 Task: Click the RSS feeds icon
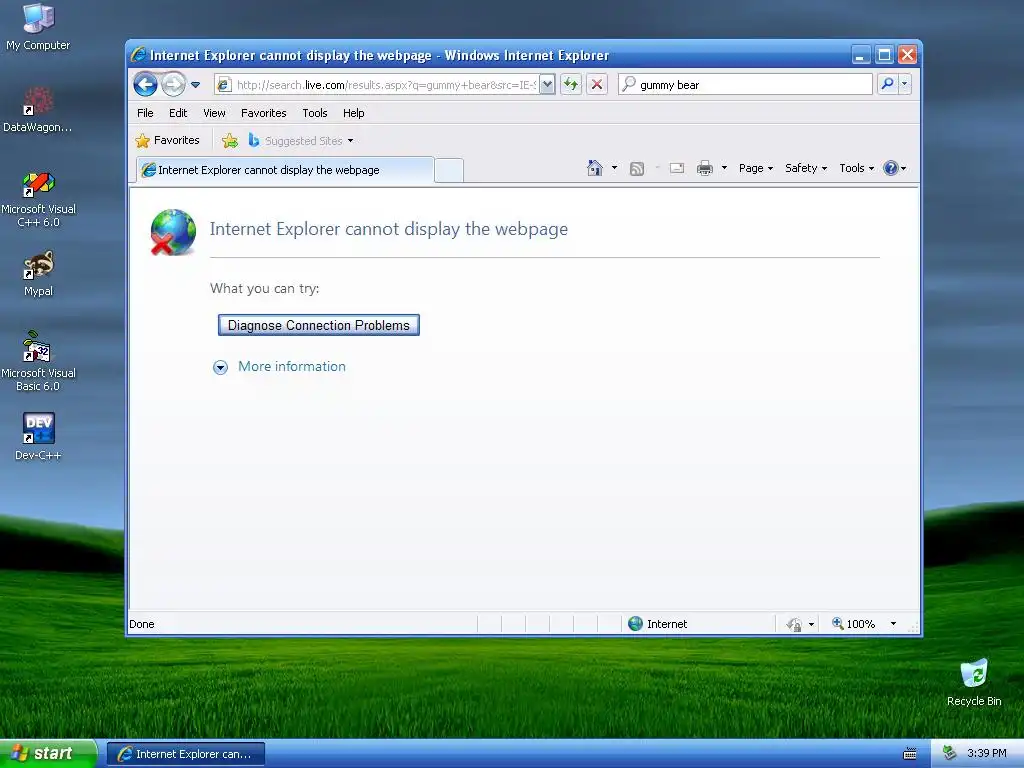point(636,168)
